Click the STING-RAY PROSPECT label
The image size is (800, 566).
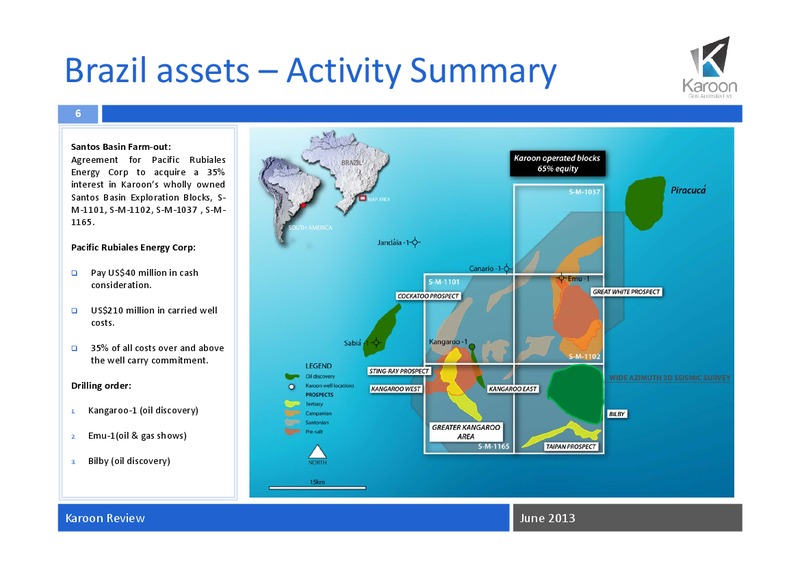coord(399,371)
